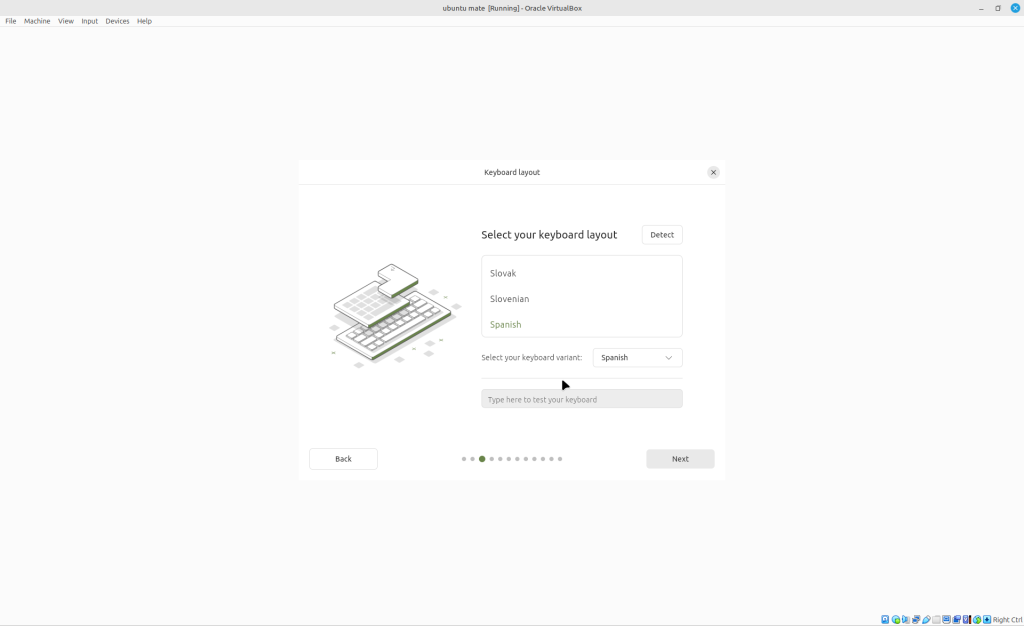Click the hard disk indicator in VirtualBox status bar
This screenshot has height=626, width=1024.
[x=885, y=619]
